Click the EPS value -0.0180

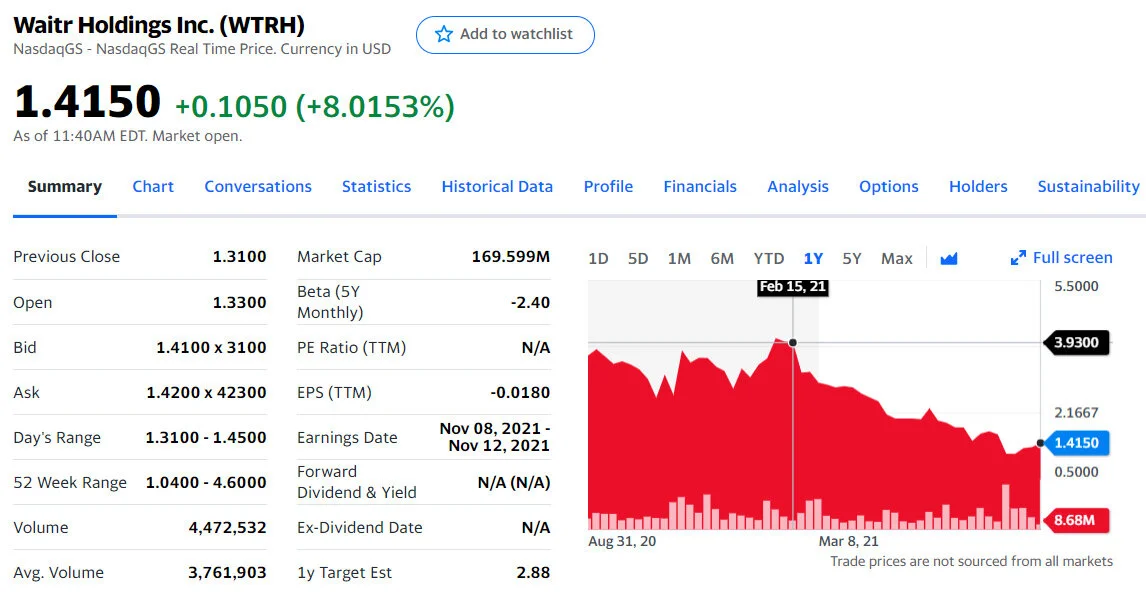520,393
